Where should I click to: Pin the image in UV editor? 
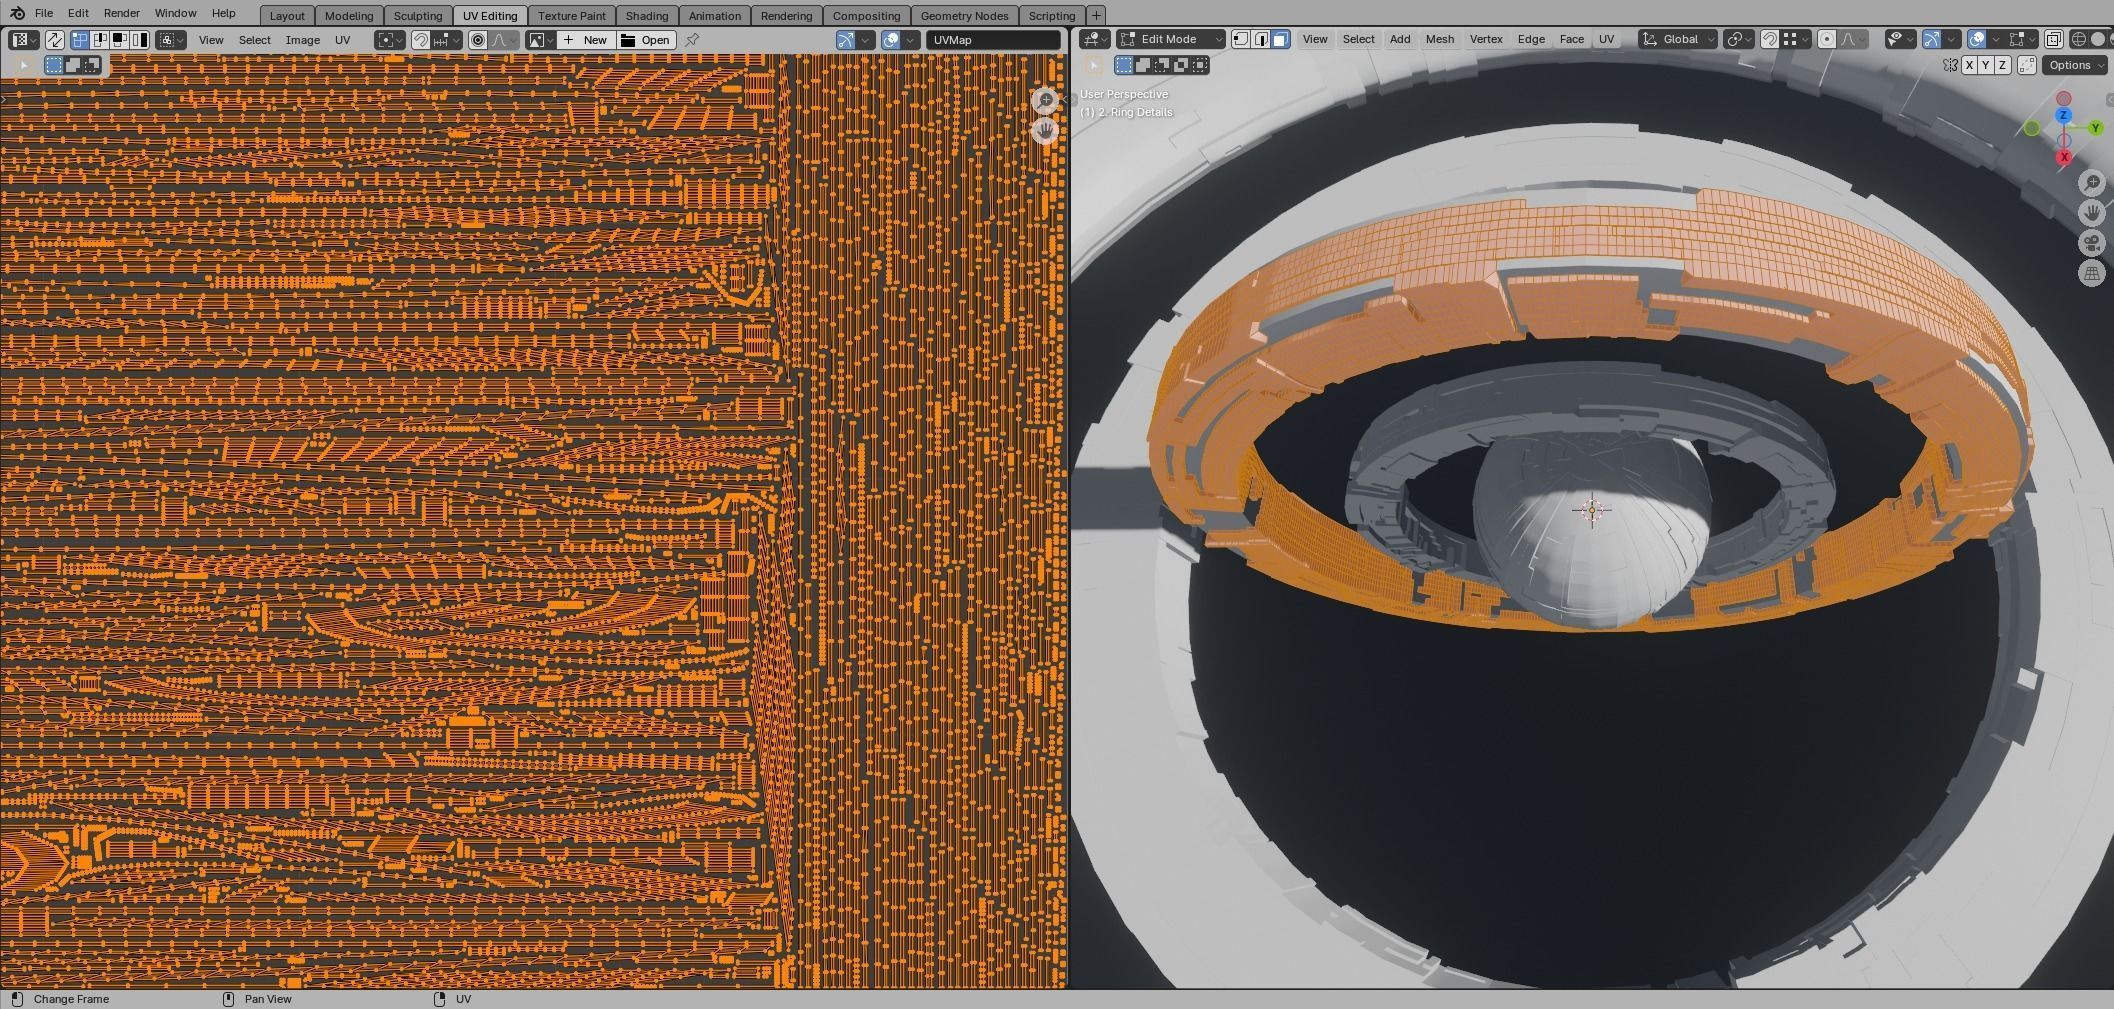point(692,40)
